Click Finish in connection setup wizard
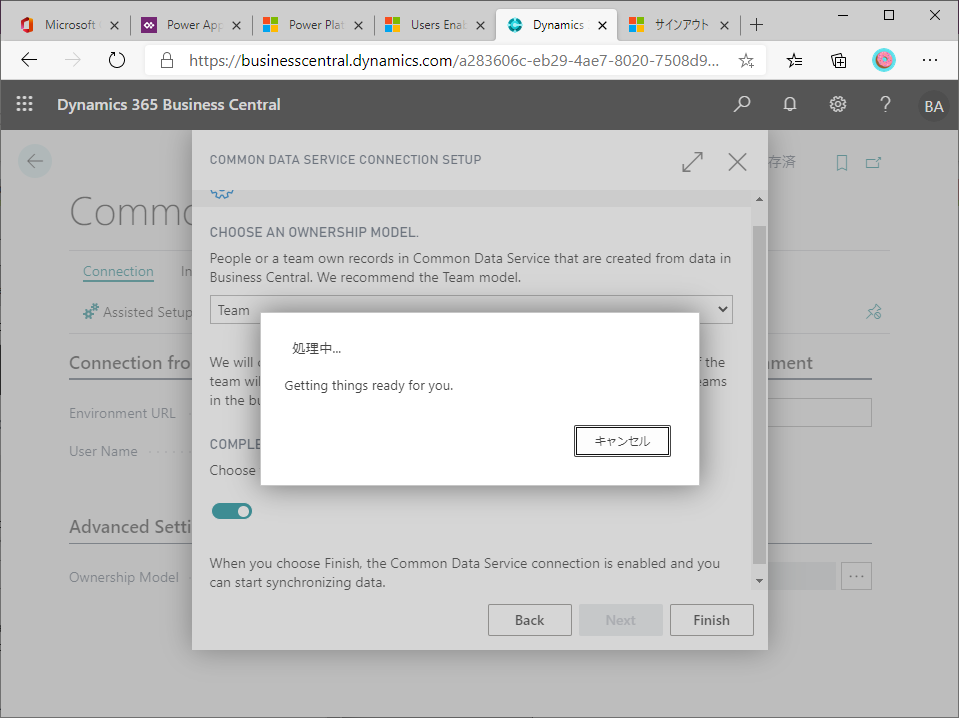This screenshot has height=718, width=959. pyautogui.click(x=711, y=620)
